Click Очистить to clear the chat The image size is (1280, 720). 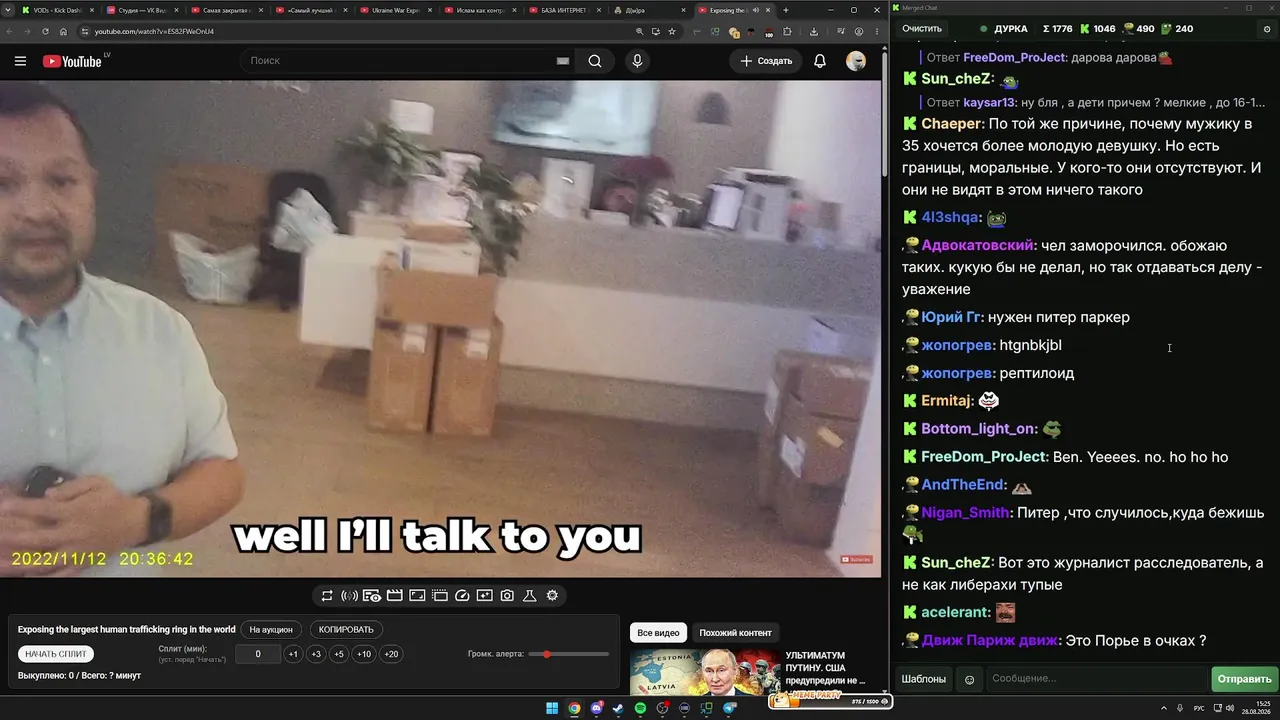(922, 29)
